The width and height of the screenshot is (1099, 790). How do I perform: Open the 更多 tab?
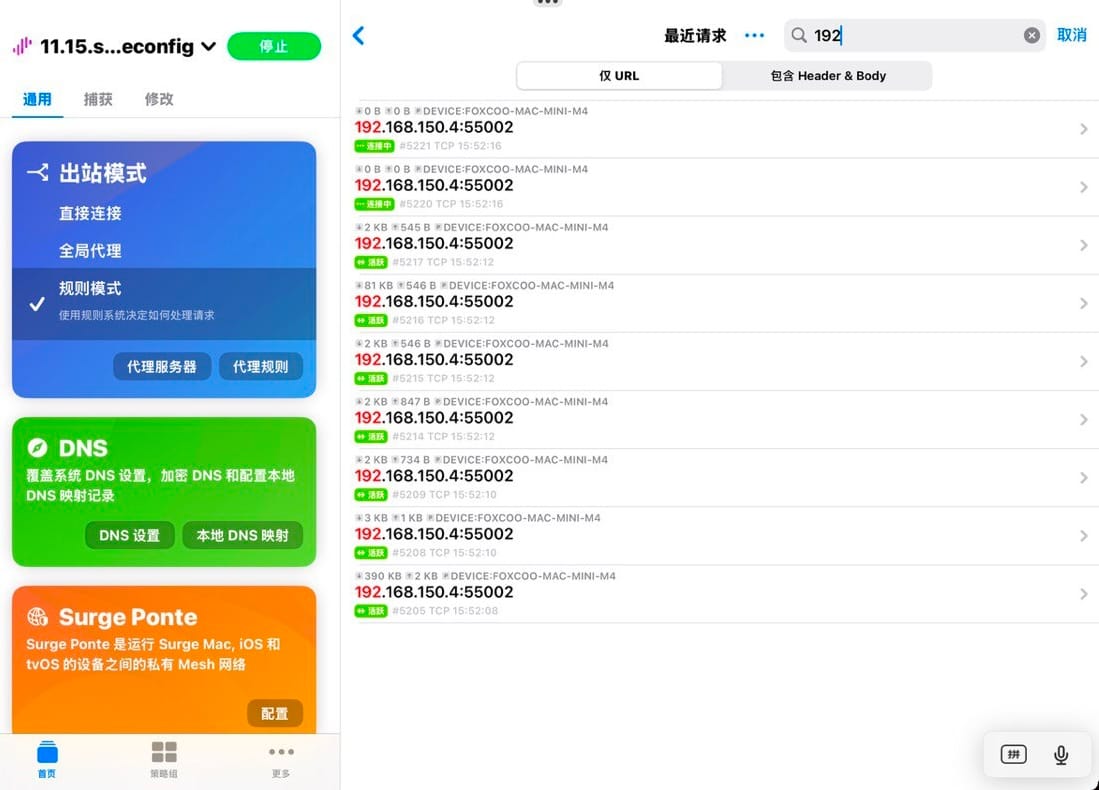(281, 759)
